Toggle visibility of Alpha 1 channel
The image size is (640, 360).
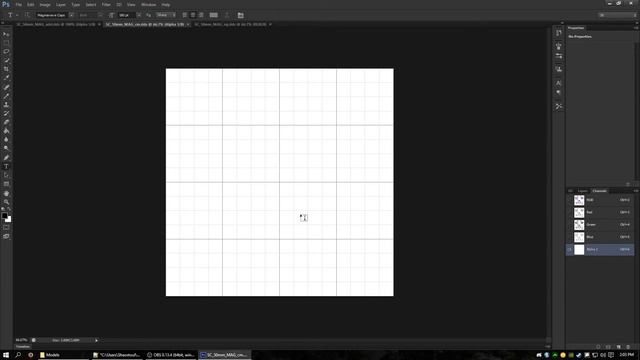570,249
